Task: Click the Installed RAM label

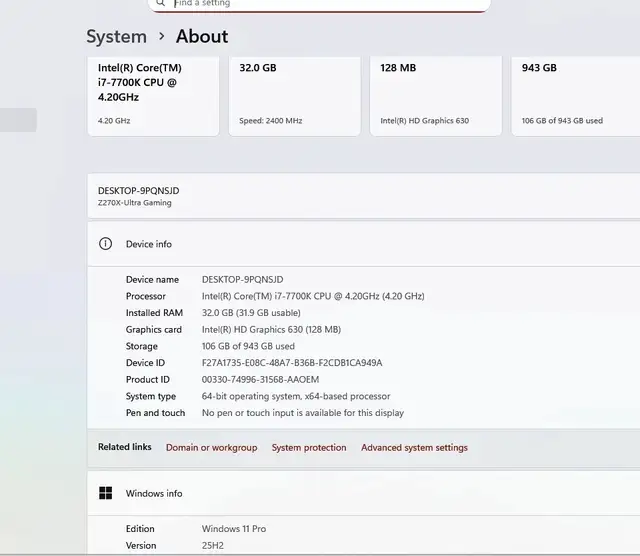Action: click(154, 313)
